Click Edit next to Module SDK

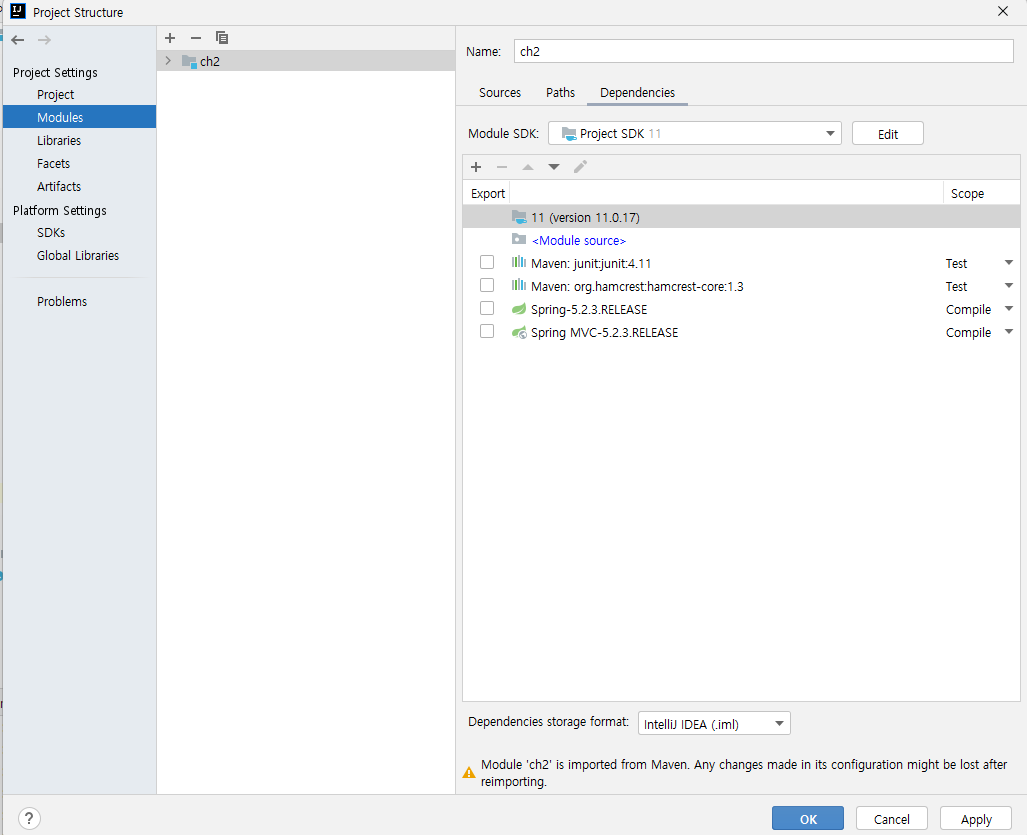(887, 134)
